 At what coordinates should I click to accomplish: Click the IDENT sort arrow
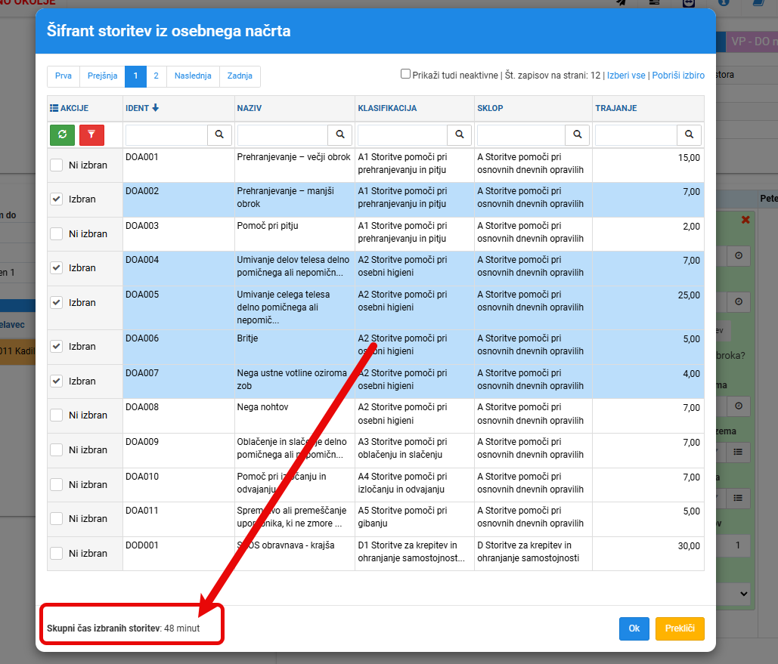point(155,108)
